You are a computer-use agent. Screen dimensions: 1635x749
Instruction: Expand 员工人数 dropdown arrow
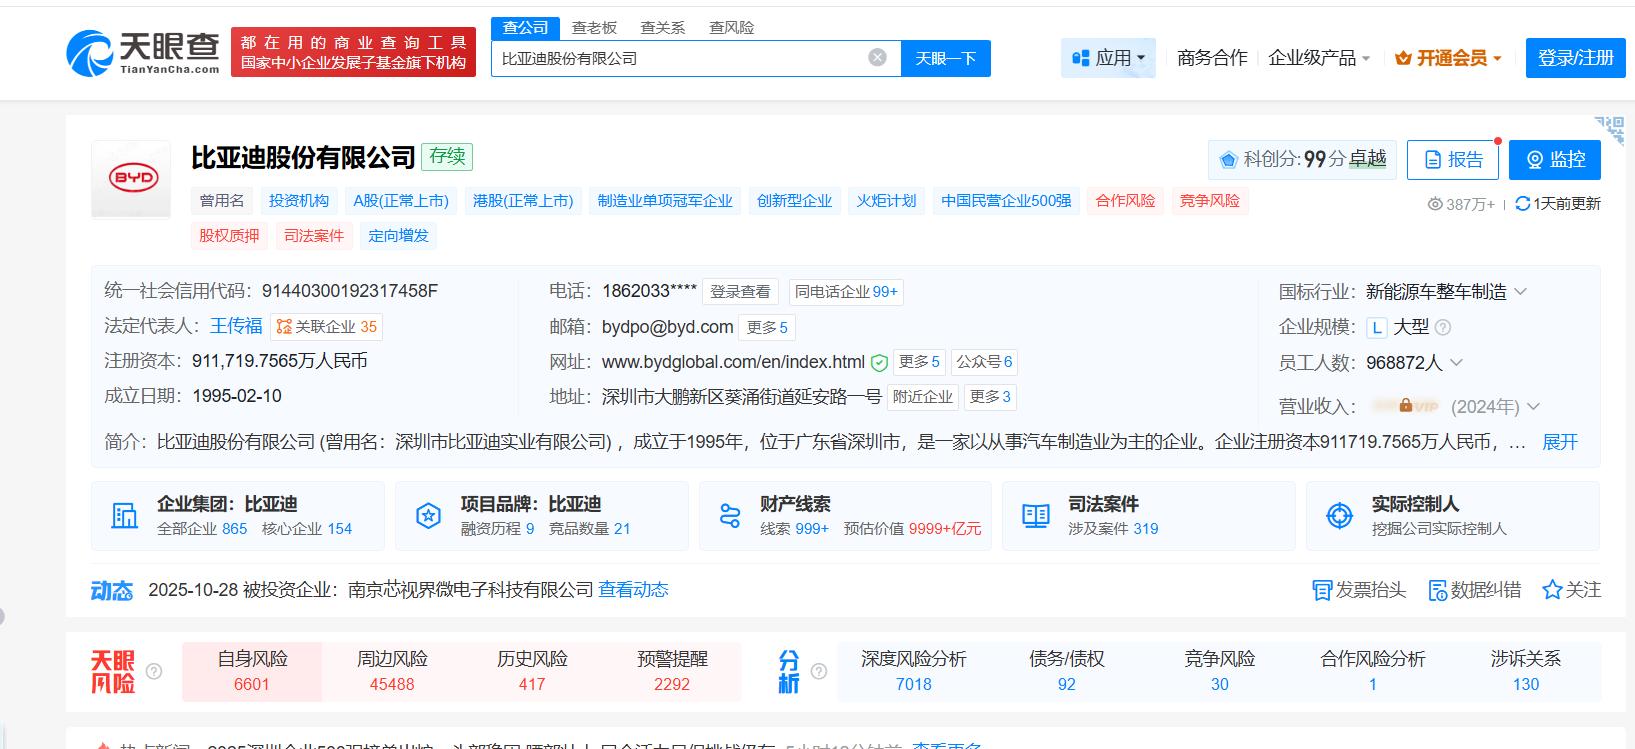[1456, 362]
